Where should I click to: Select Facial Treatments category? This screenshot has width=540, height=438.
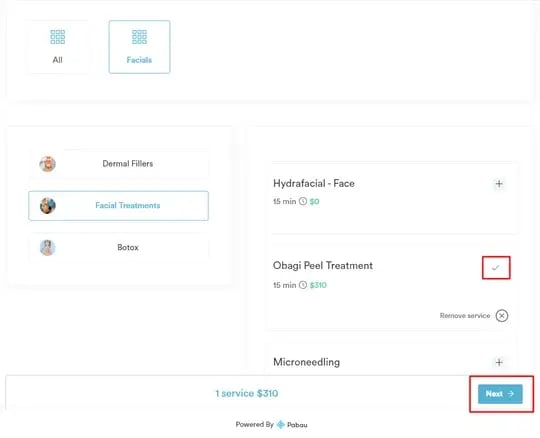[x=118, y=206]
